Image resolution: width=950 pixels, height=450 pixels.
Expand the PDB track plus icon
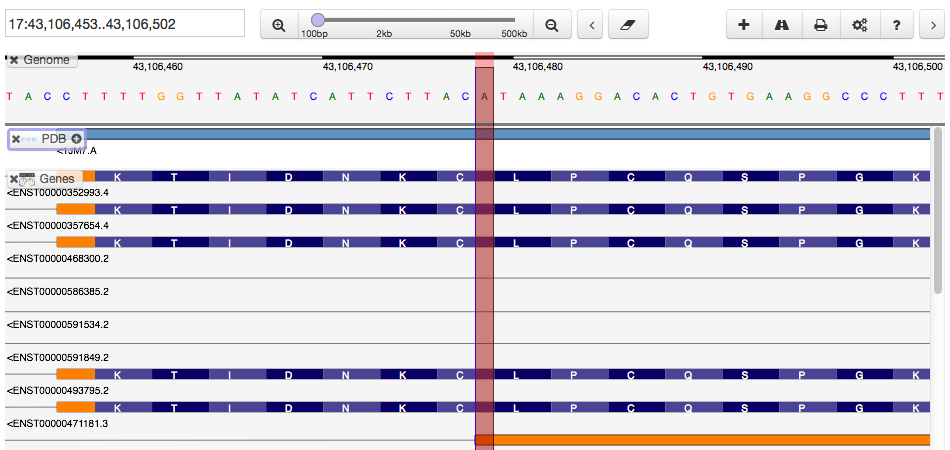pyautogui.click(x=77, y=139)
